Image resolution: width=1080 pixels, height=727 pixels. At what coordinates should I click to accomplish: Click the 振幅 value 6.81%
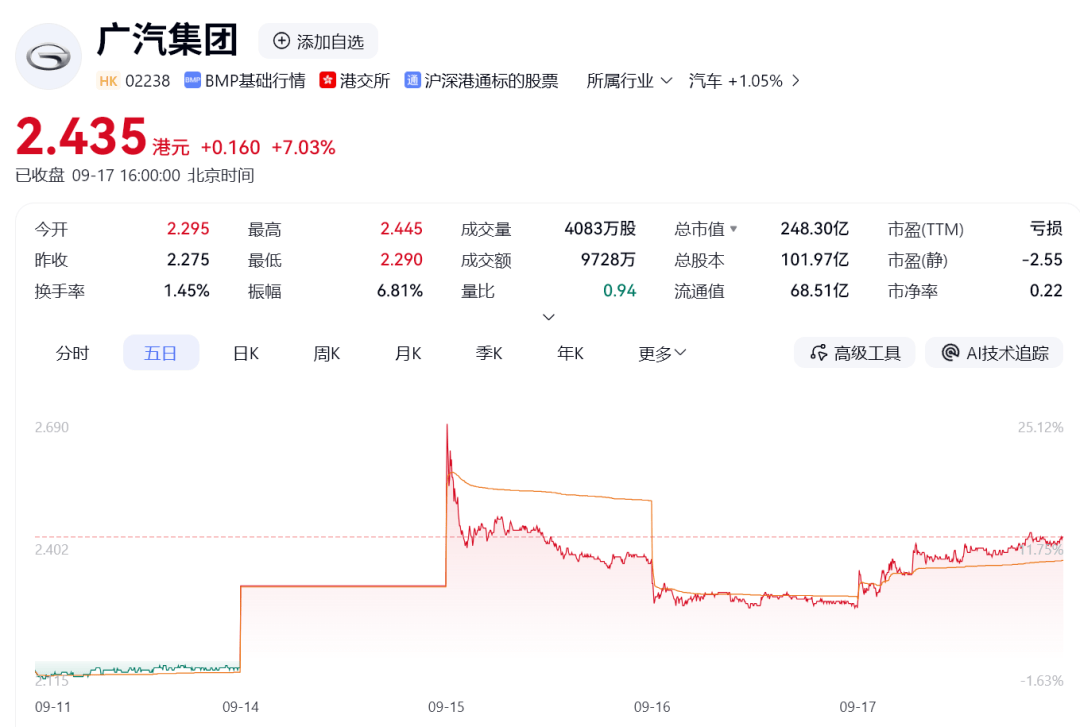(x=399, y=291)
